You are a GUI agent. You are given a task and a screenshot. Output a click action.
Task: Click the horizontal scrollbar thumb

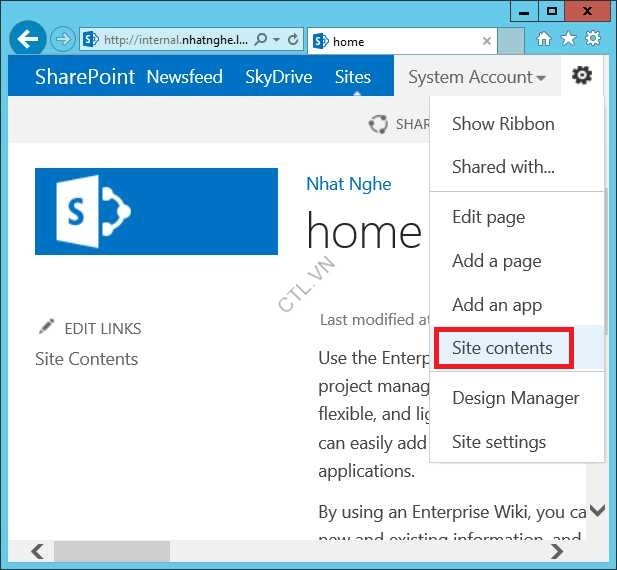[112, 552]
